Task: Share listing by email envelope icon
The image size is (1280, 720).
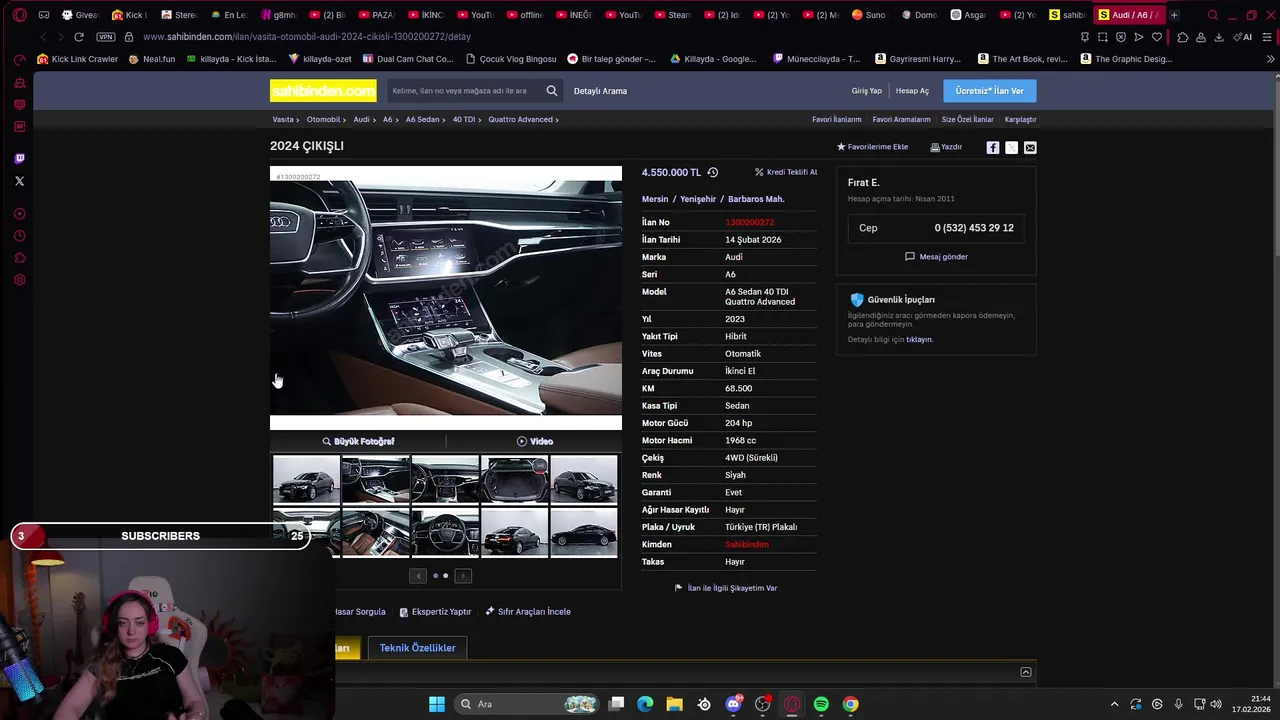Action: [x=1030, y=147]
